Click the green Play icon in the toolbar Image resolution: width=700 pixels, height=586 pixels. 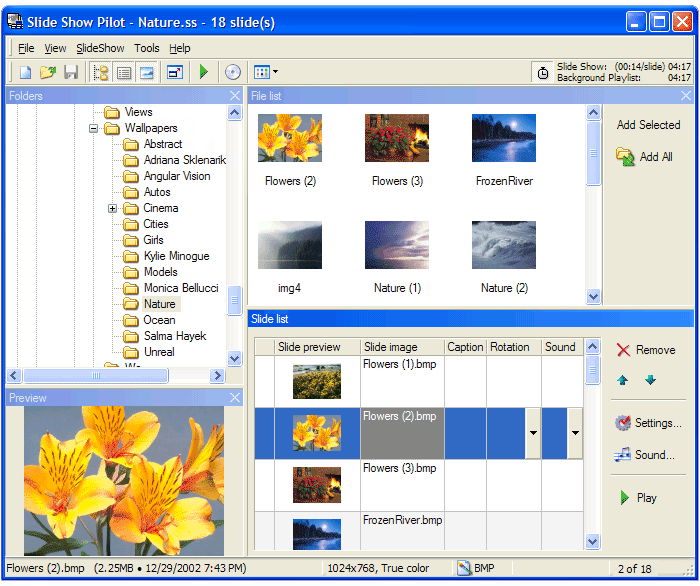(x=204, y=72)
